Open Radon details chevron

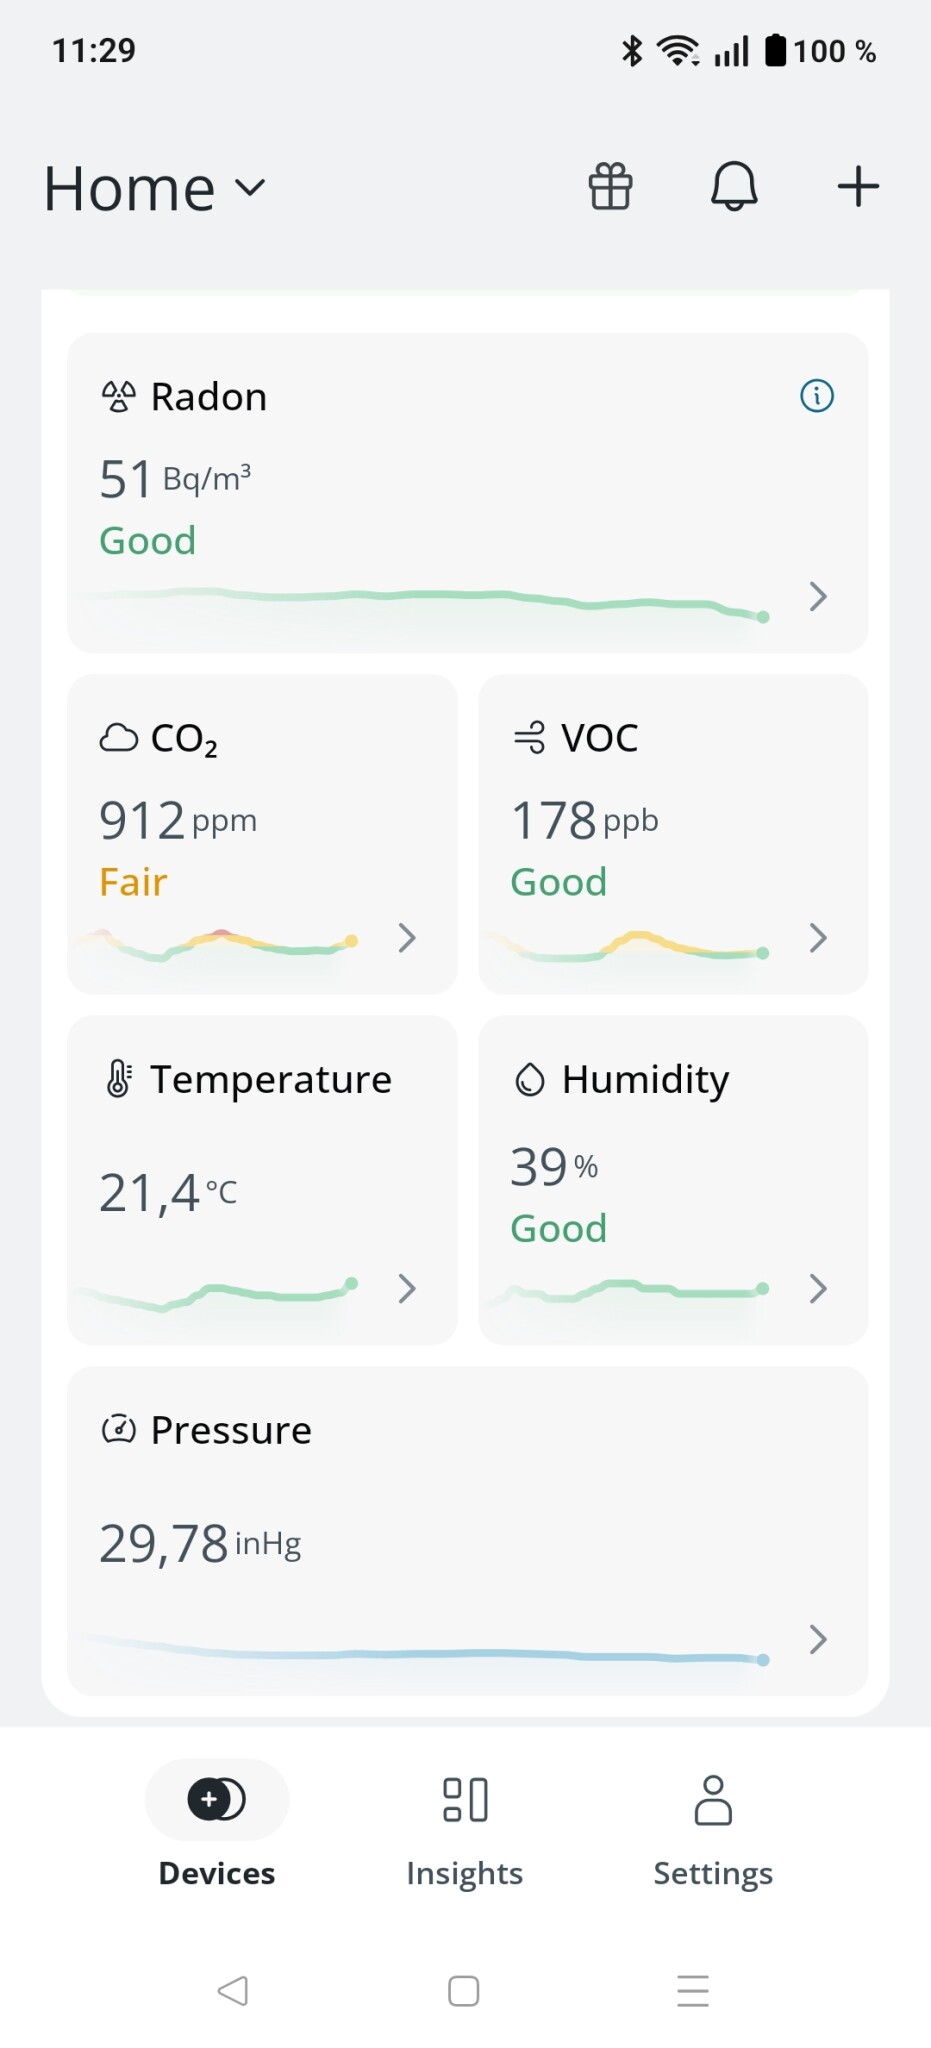[x=818, y=597]
